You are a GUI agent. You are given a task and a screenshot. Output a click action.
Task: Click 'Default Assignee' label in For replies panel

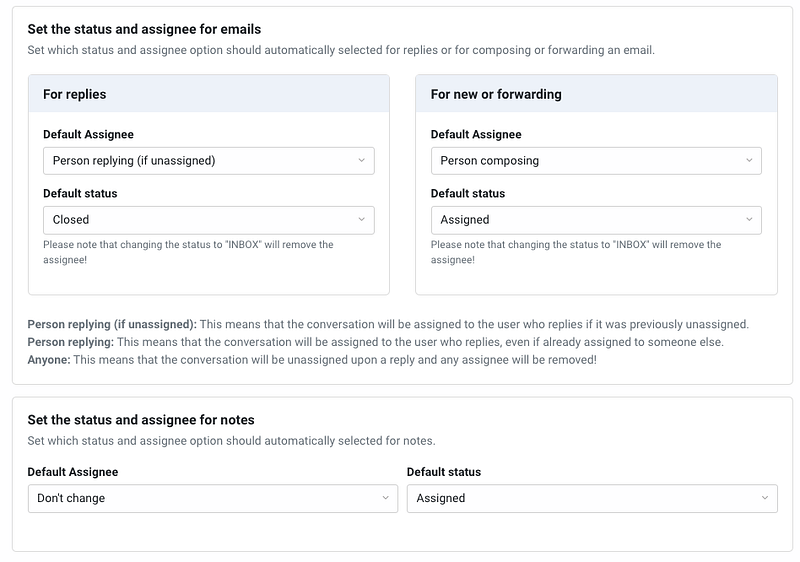click(x=88, y=134)
